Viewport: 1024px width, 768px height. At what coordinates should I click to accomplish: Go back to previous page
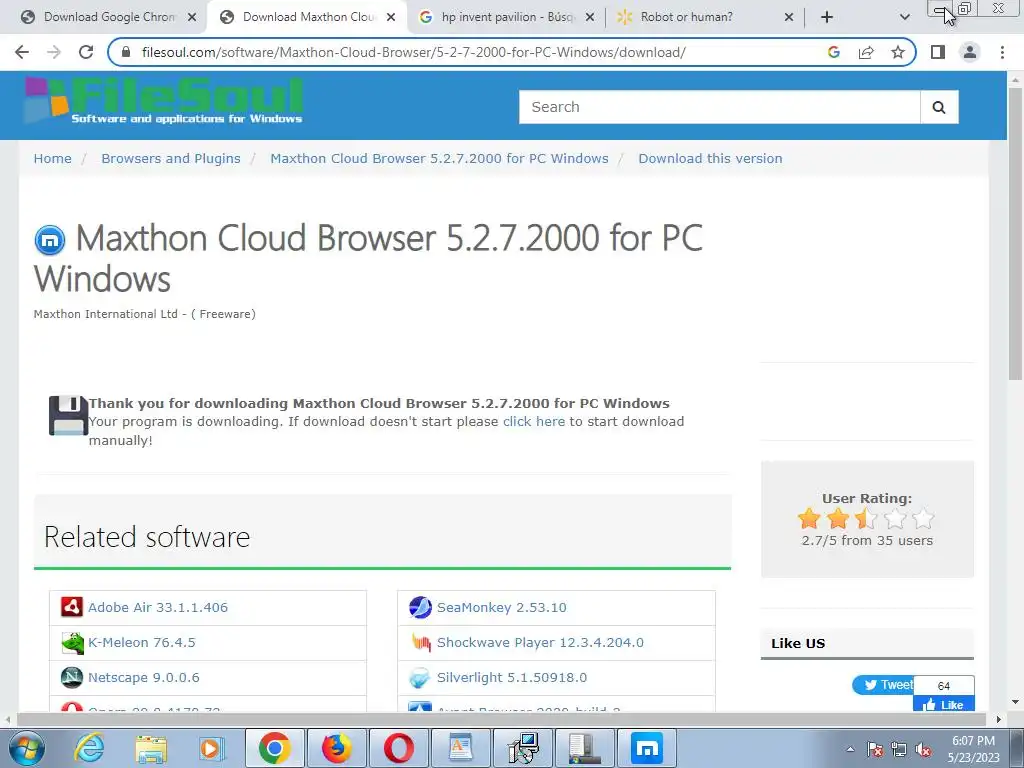click(x=22, y=52)
